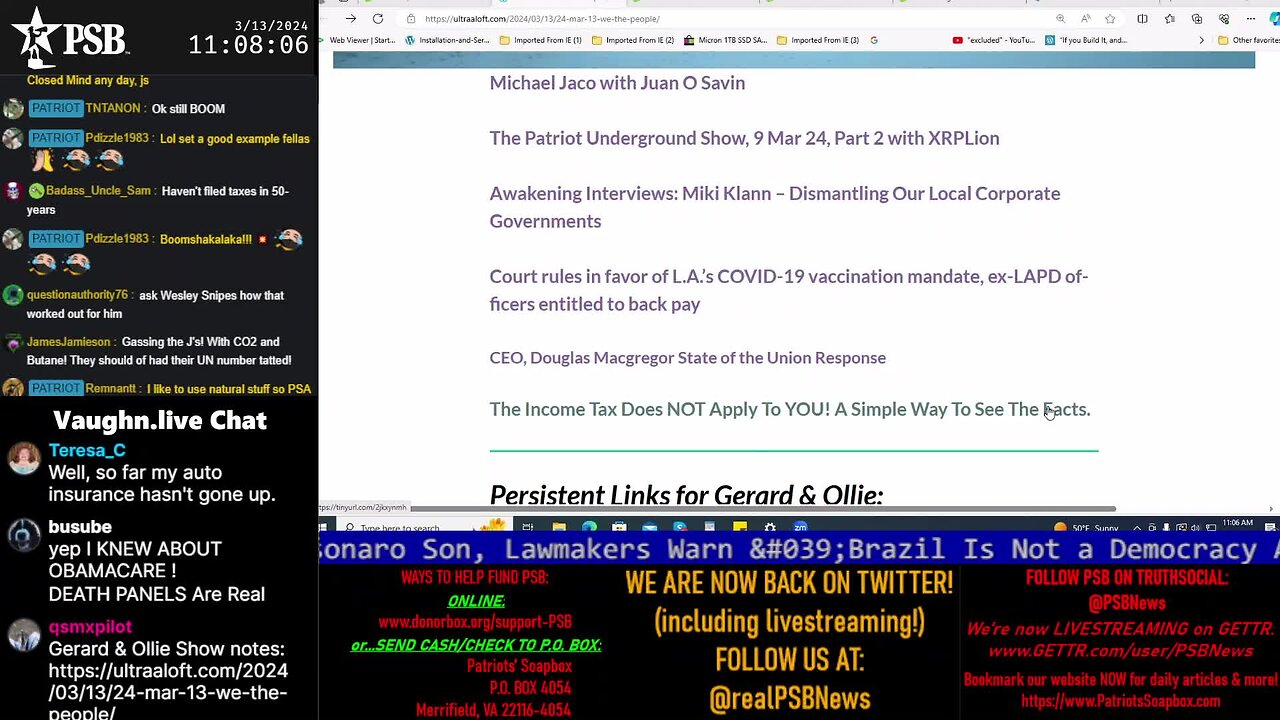Open the Collections icon
This screenshot has width=1280, height=720.
tap(1197, 18)
